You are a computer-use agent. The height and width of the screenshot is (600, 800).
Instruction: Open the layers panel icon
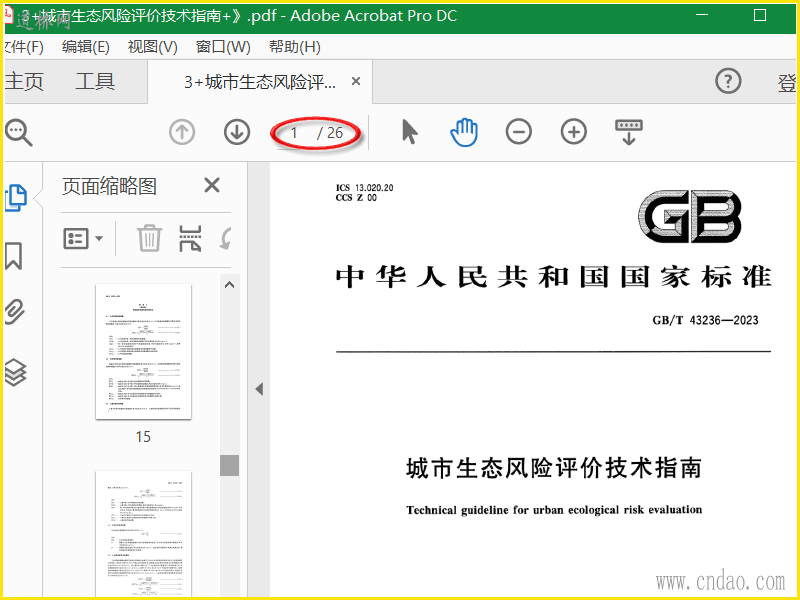click(x=15, y=372)
